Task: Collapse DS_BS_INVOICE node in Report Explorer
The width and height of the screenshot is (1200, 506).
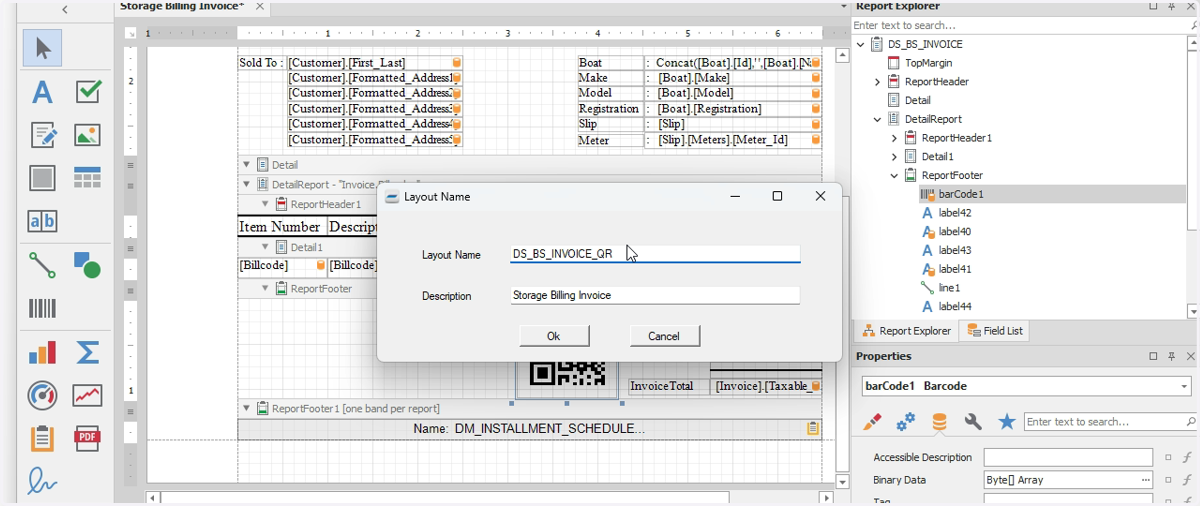Action: [x=861, y=44]
